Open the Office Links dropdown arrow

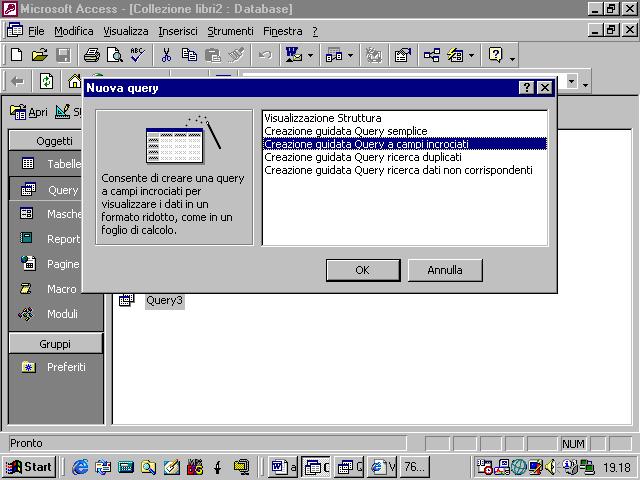click(310, 55)
